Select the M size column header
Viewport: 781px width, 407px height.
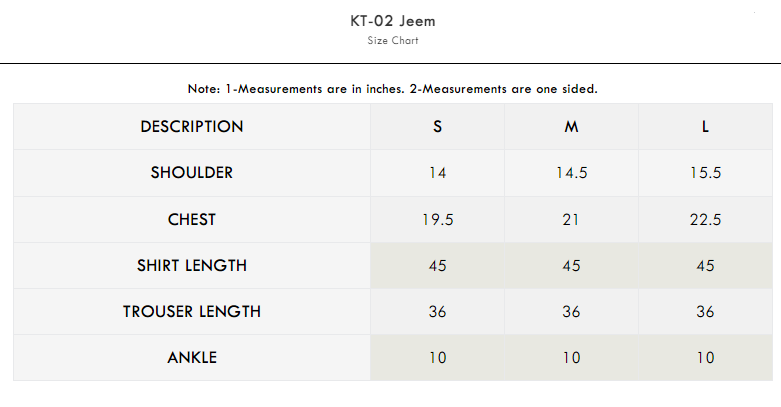(571, 127)
